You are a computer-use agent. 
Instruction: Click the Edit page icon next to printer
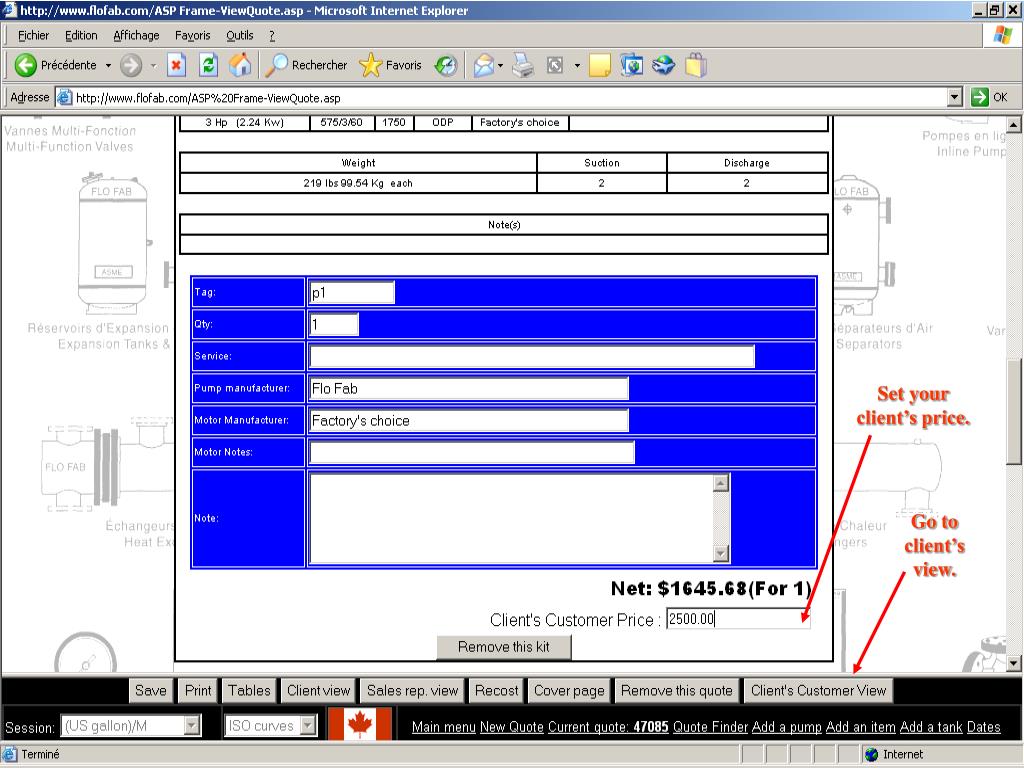pos(555,65)
